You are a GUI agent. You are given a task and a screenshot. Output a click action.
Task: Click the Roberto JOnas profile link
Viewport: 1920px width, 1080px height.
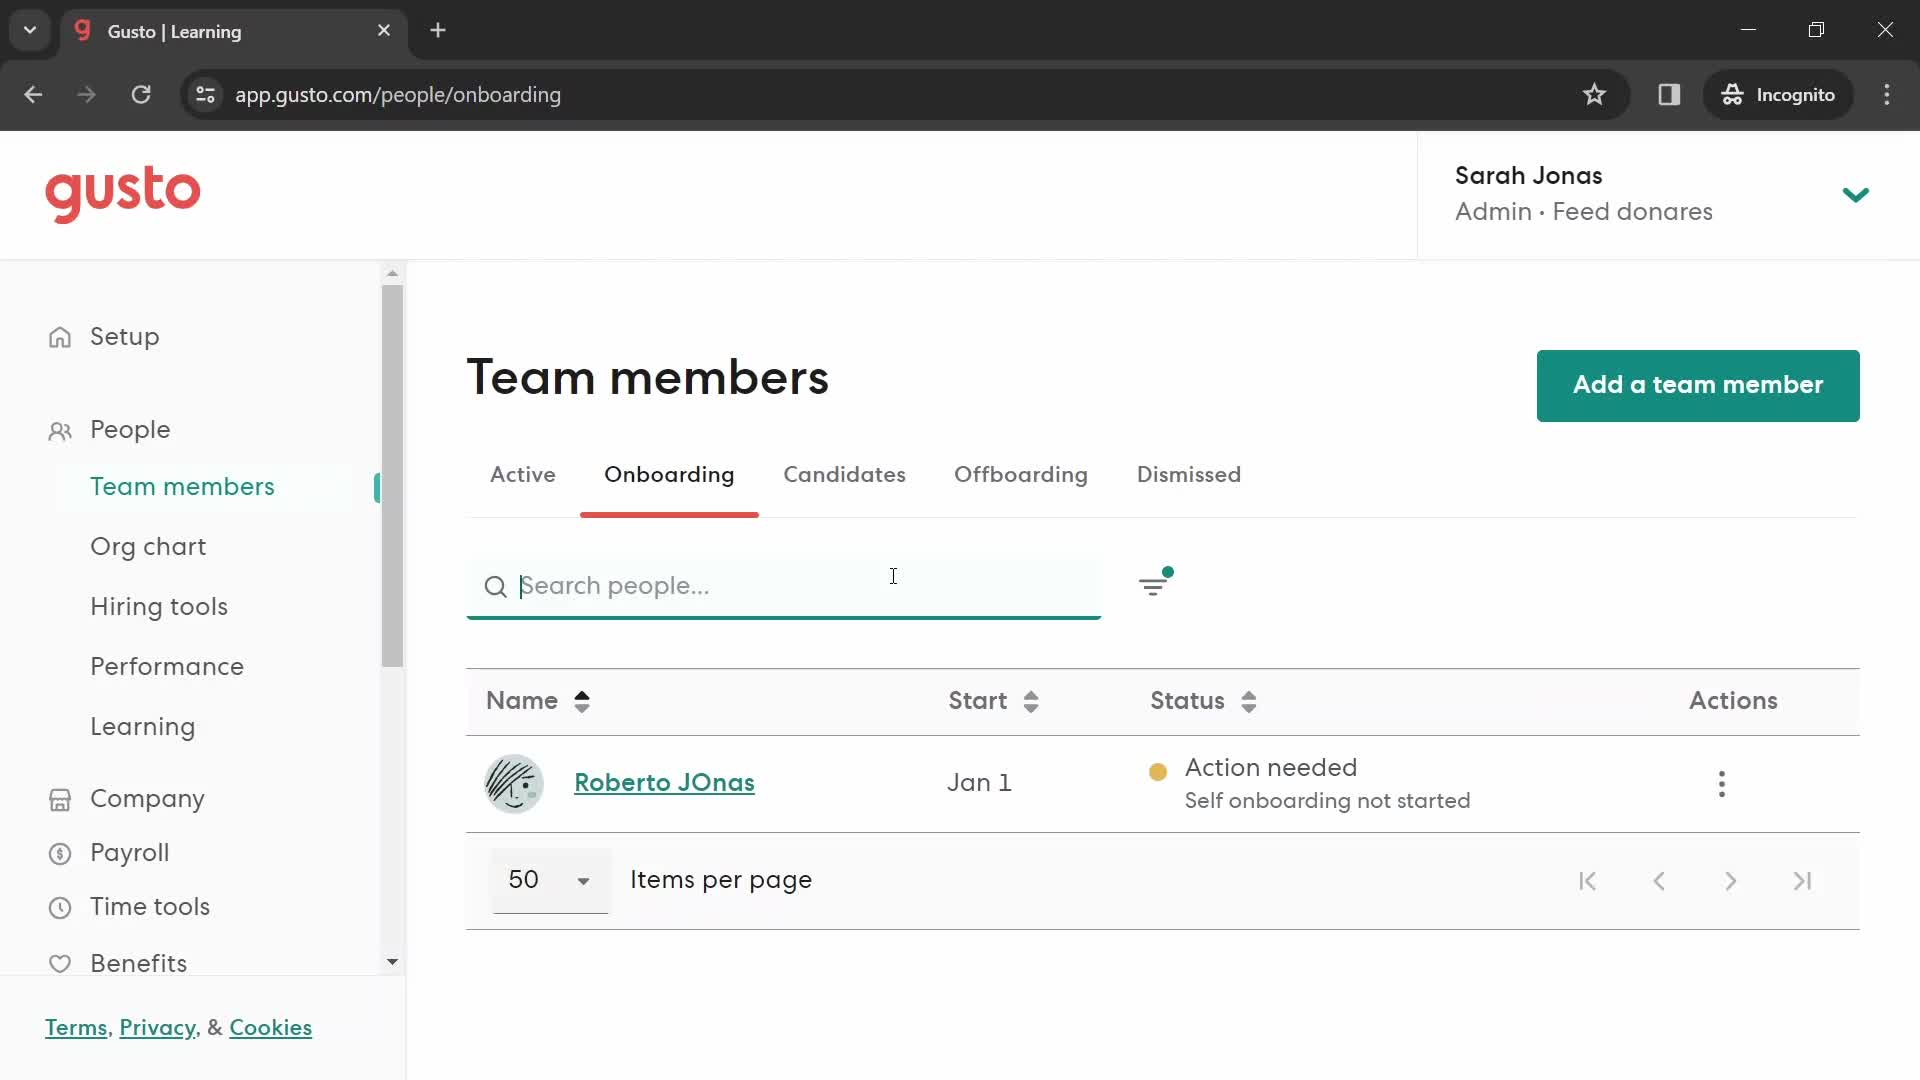tap(663, 783)
